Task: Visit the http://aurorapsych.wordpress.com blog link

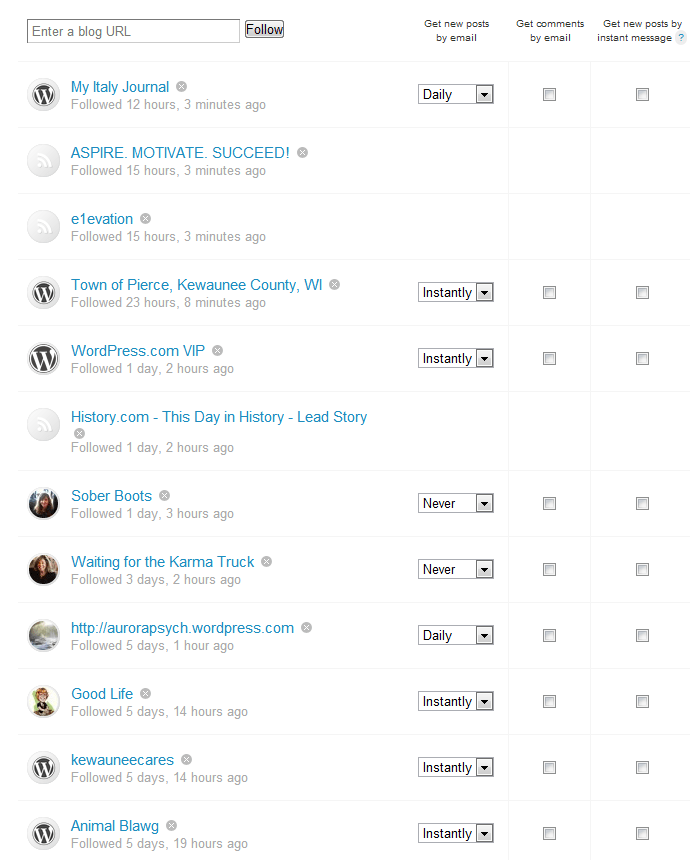Action: pyautogui.click(x=182, y=628)
